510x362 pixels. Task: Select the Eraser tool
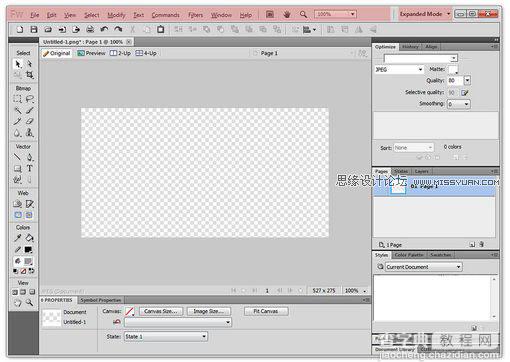click(x=30, y=122)
